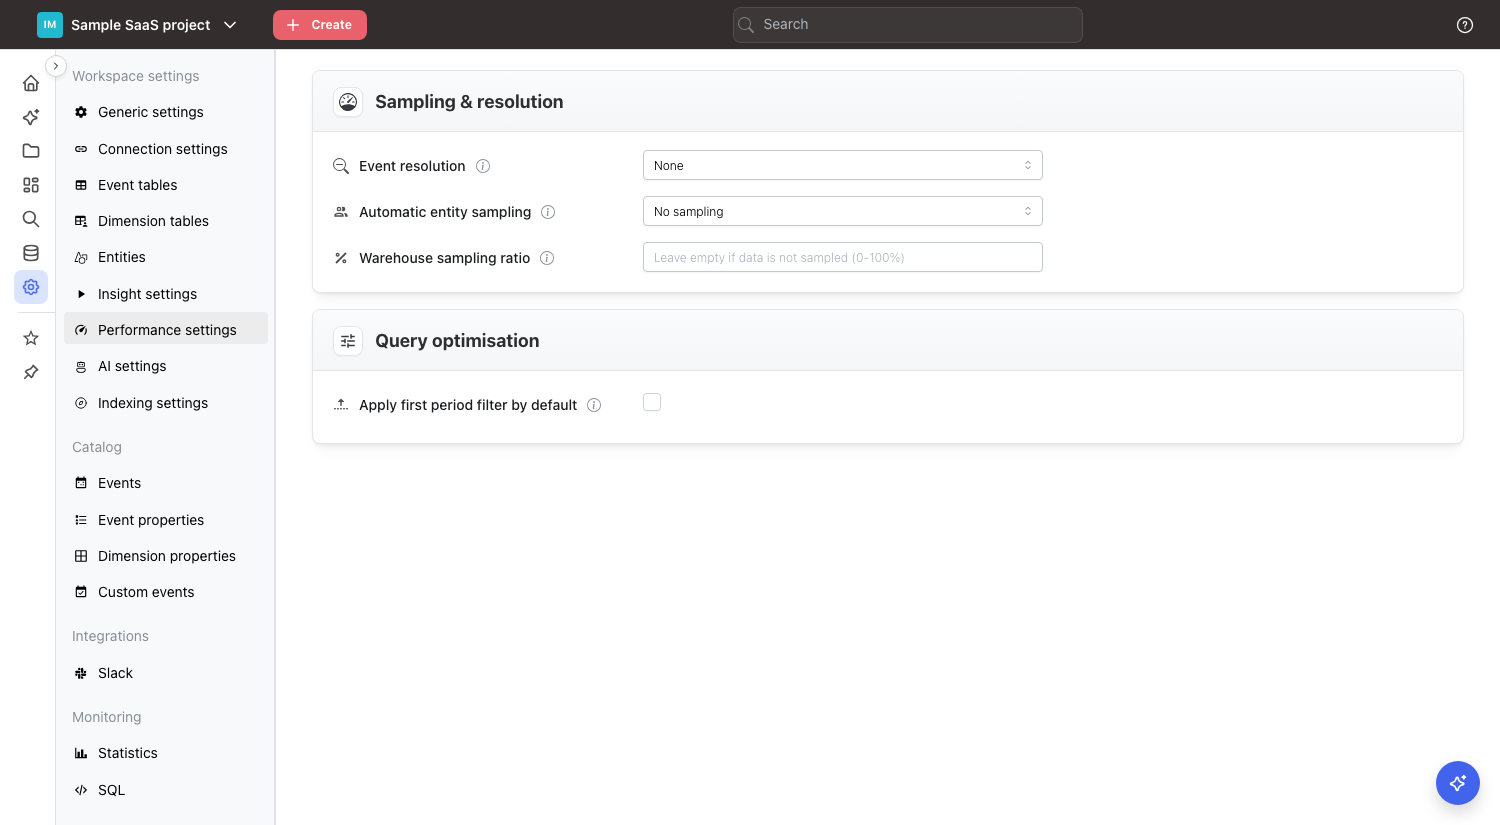Show info tooltip for Event resolution
The image size is (1500, 825).
tap(483, 166)
